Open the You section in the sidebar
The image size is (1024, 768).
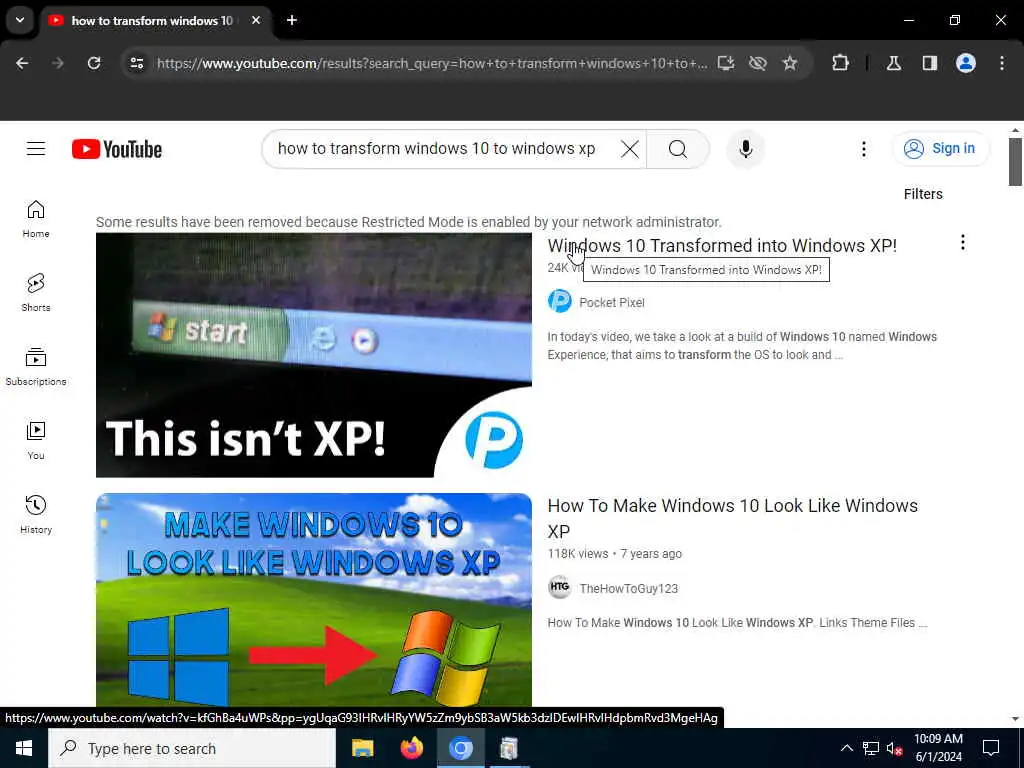point(36,441)
